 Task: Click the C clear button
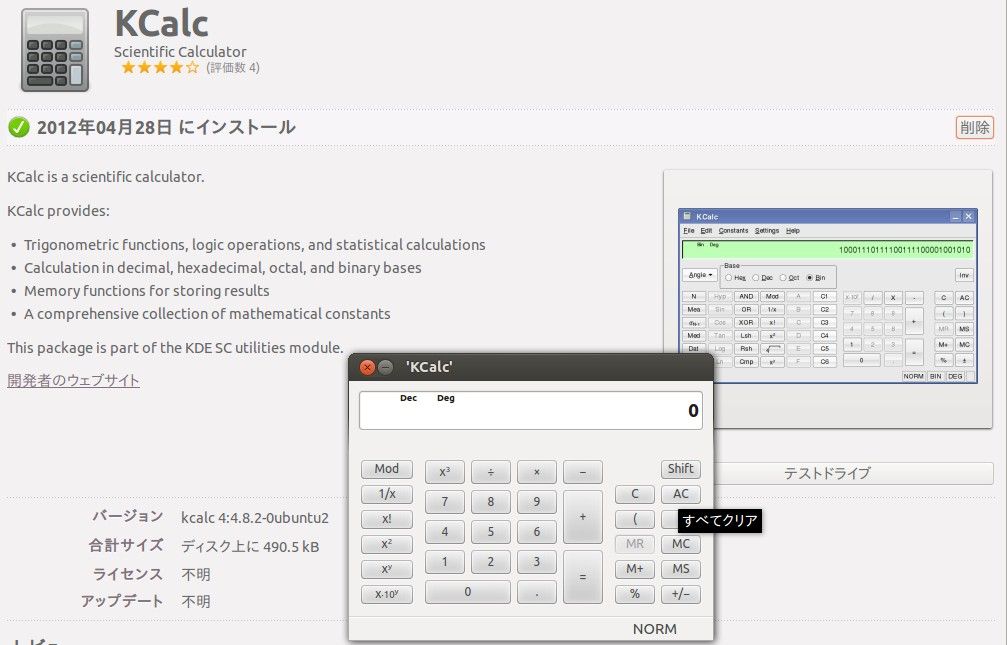pos(635,494)
